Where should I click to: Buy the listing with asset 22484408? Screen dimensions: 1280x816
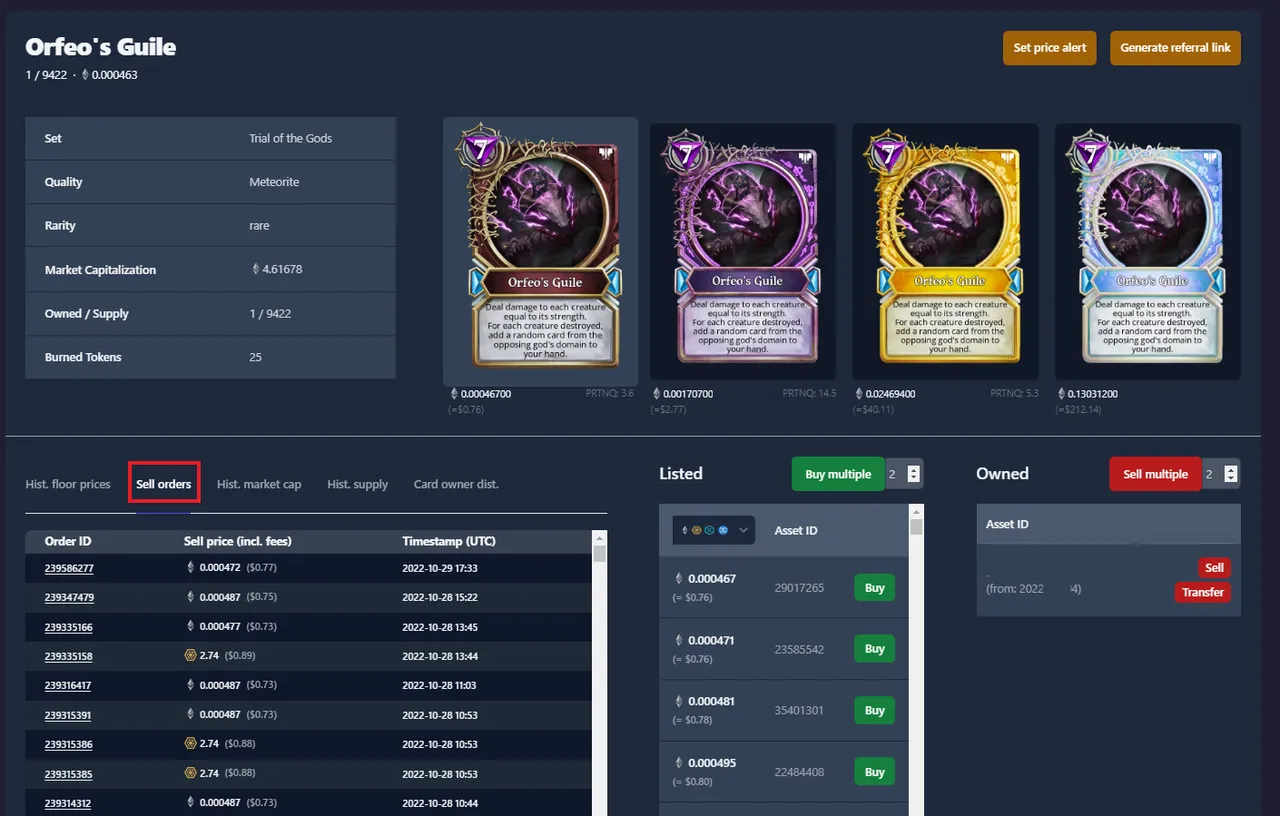[x=875, y=772]
